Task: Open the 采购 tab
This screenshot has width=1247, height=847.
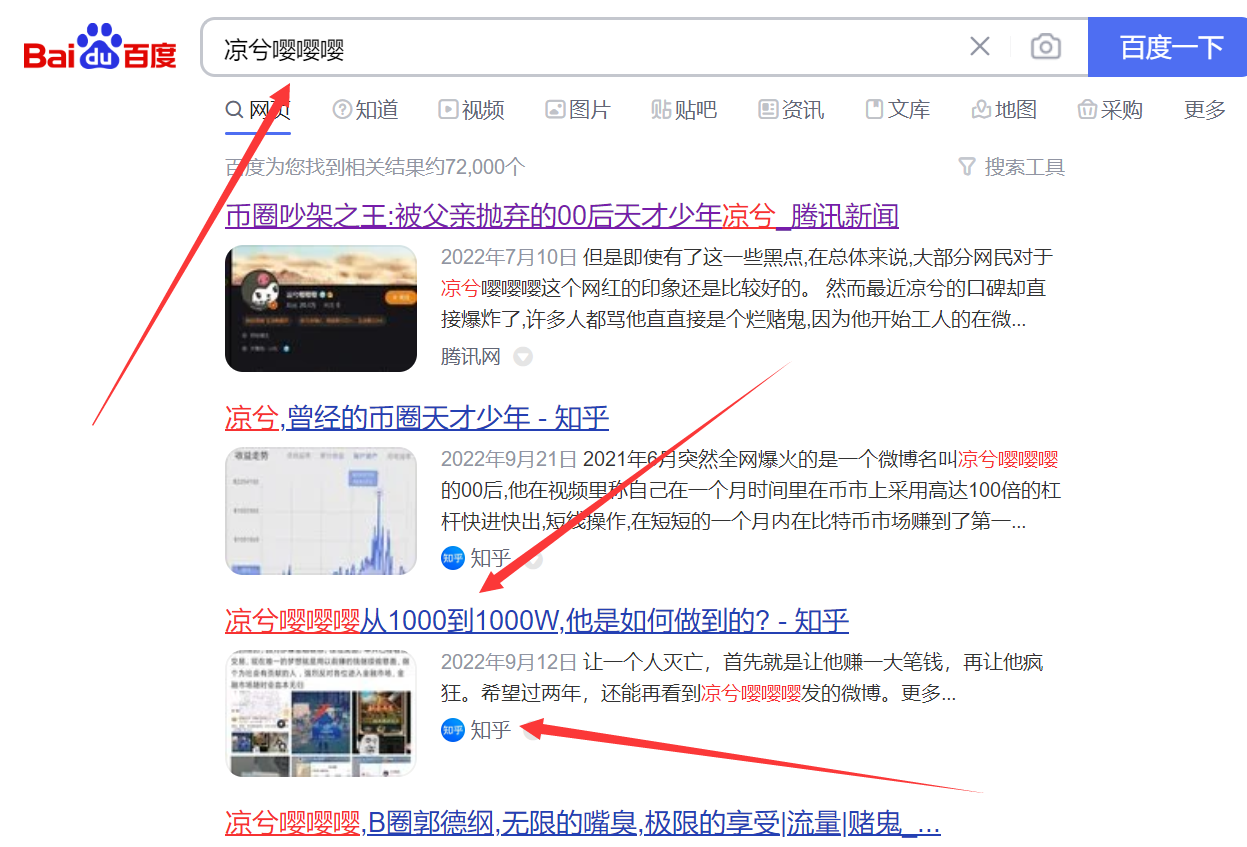Action: [1110, 110]
